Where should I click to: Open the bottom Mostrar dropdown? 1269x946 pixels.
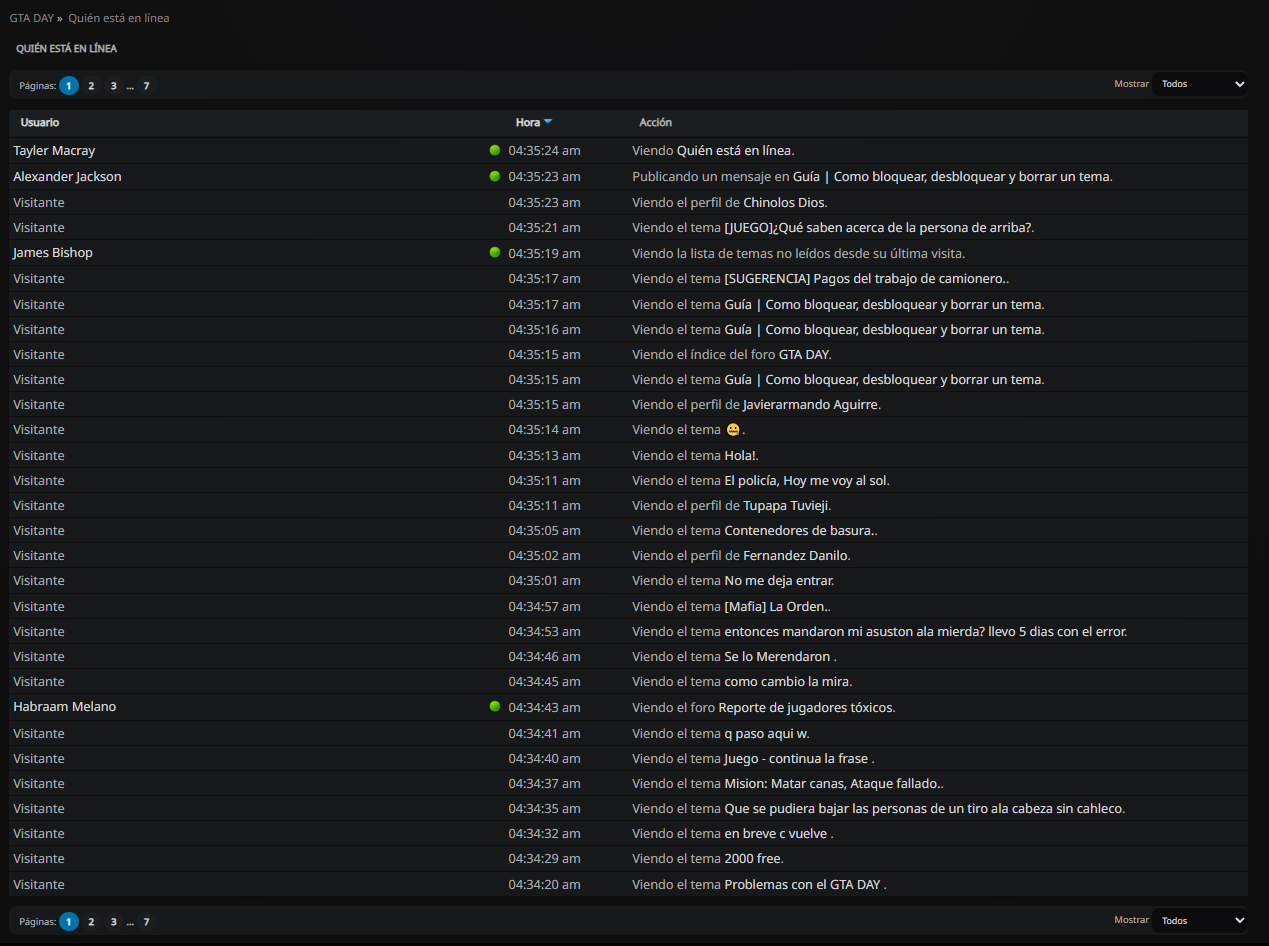[1199, 920]
